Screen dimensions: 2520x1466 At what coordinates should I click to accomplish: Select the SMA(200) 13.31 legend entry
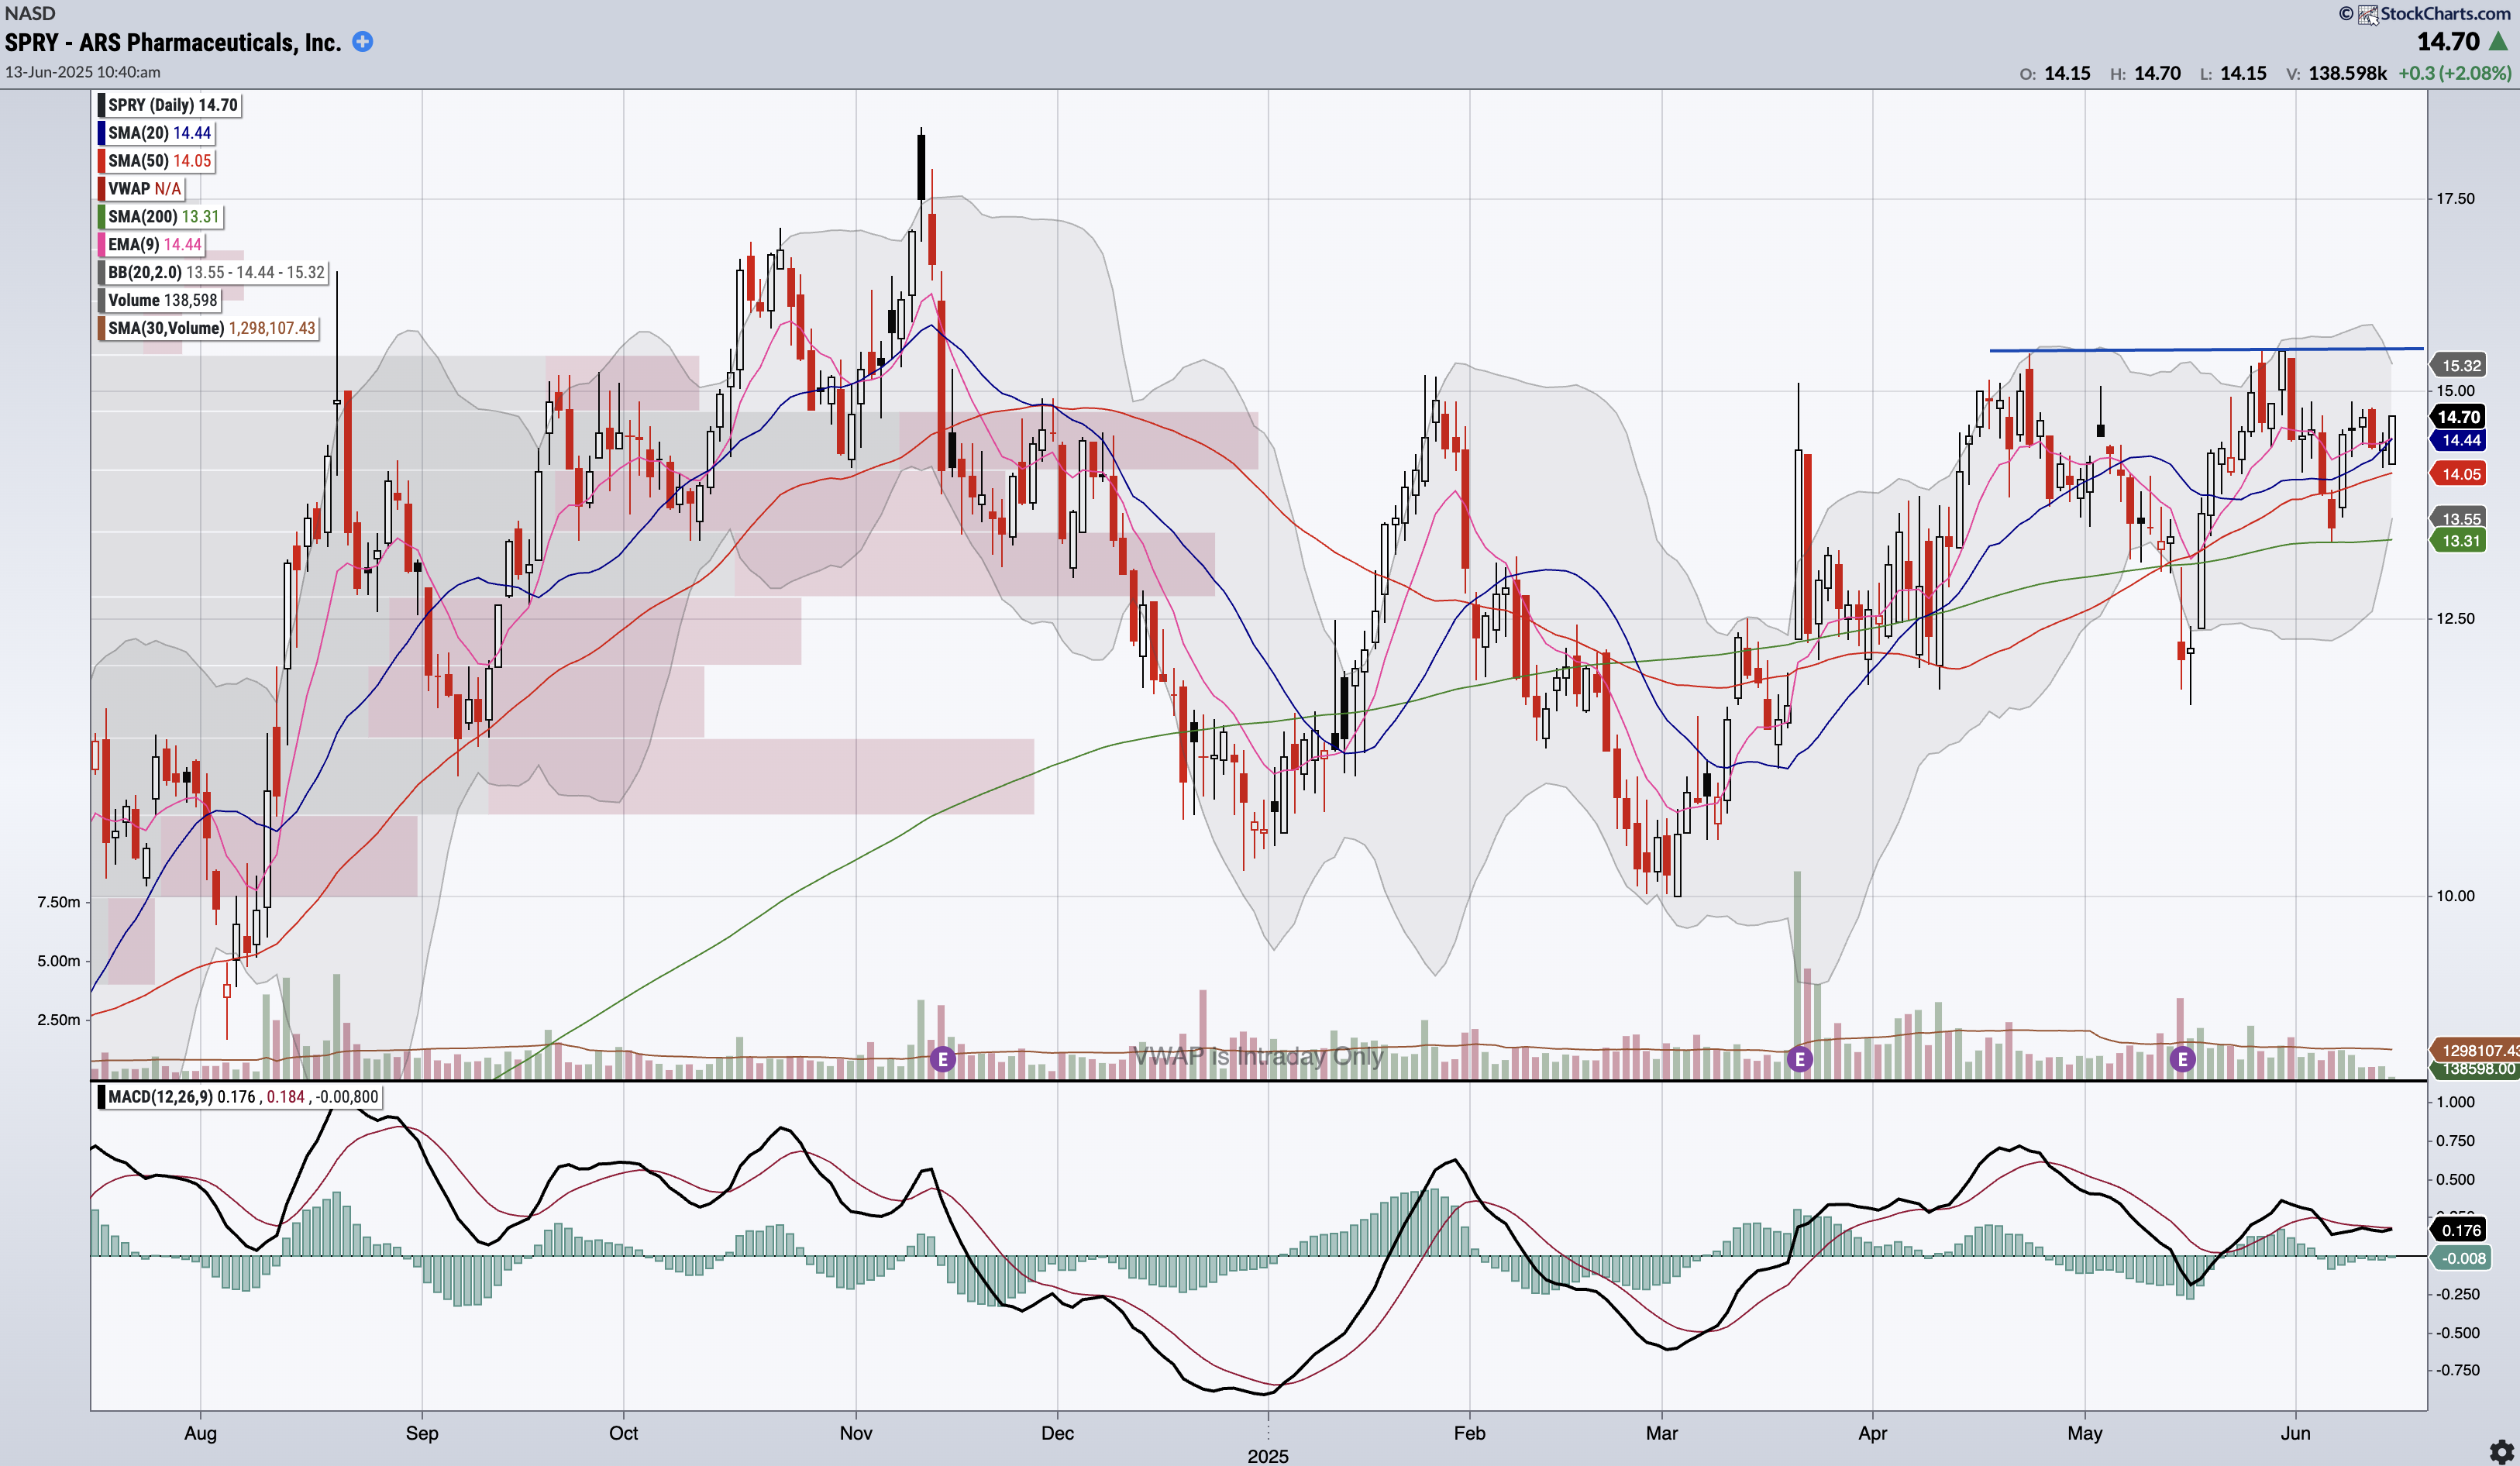pos(161,217)
